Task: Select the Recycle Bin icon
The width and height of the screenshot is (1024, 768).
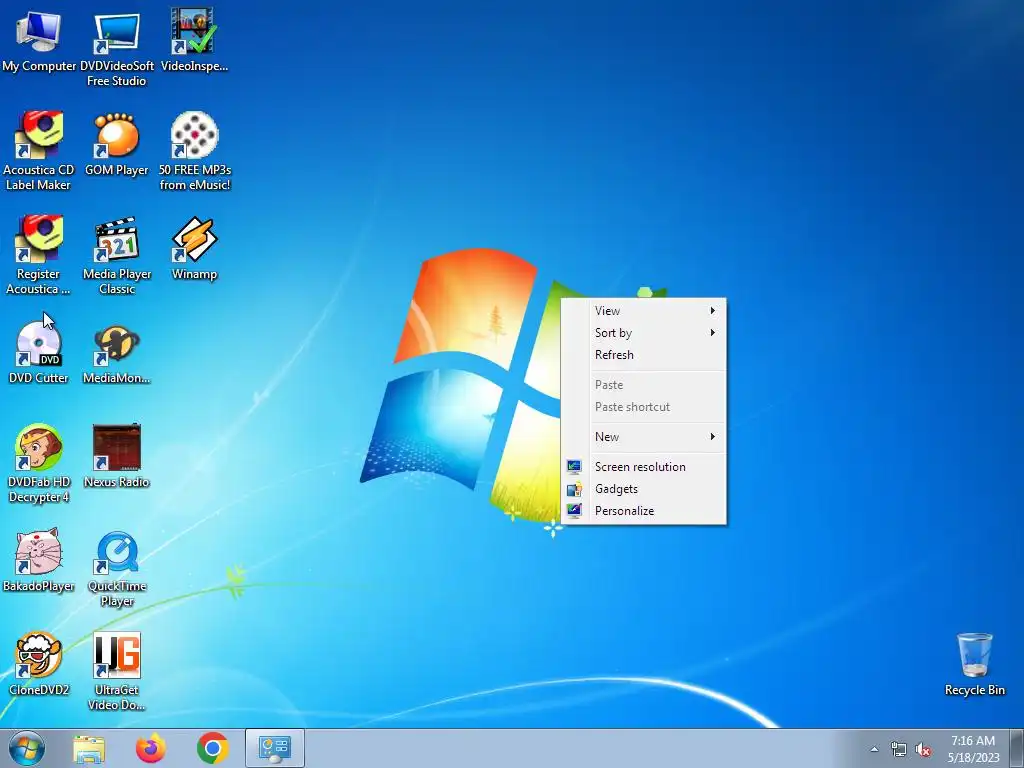Action: click(x=974, y=664)
